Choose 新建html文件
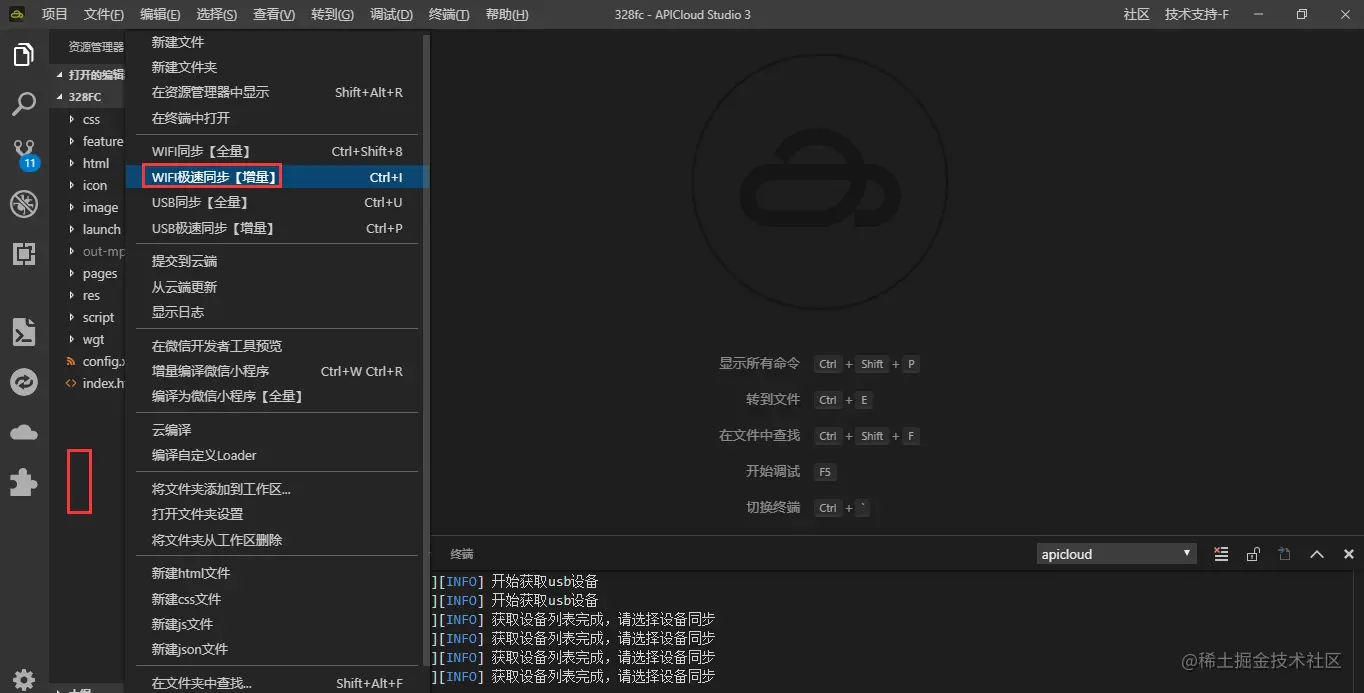The image size is (1364, 693). pos(277,573)
